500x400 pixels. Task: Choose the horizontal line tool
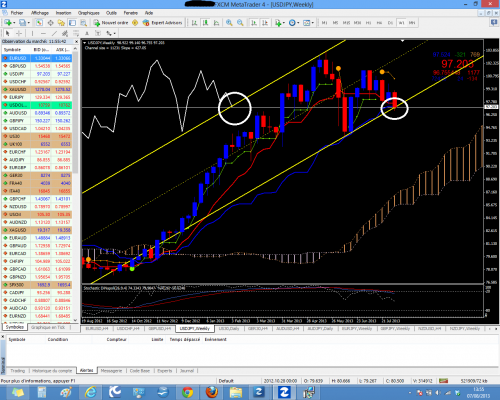43,33
